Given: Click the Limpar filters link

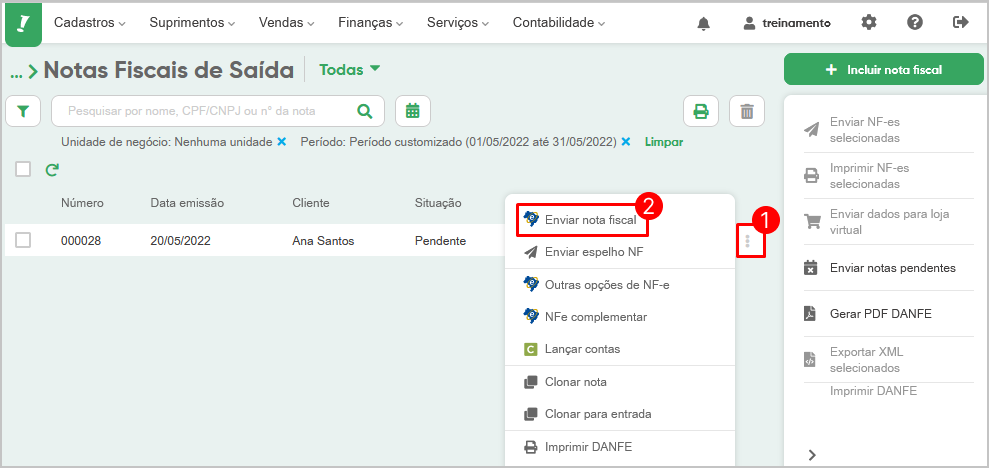Looking at the screenshot, I should pyautogui.click(x=664, y=142).
